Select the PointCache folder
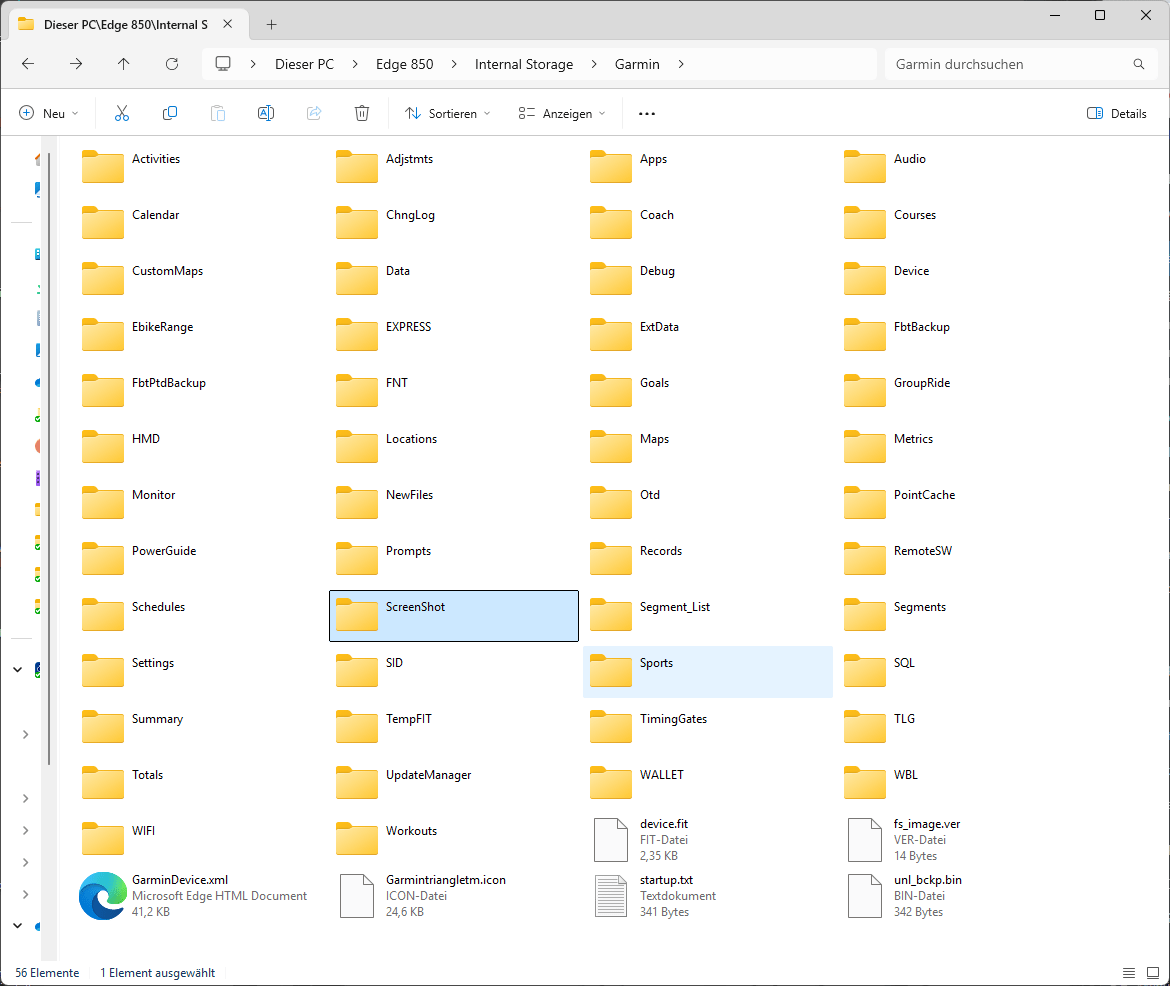 coord(962,504)
